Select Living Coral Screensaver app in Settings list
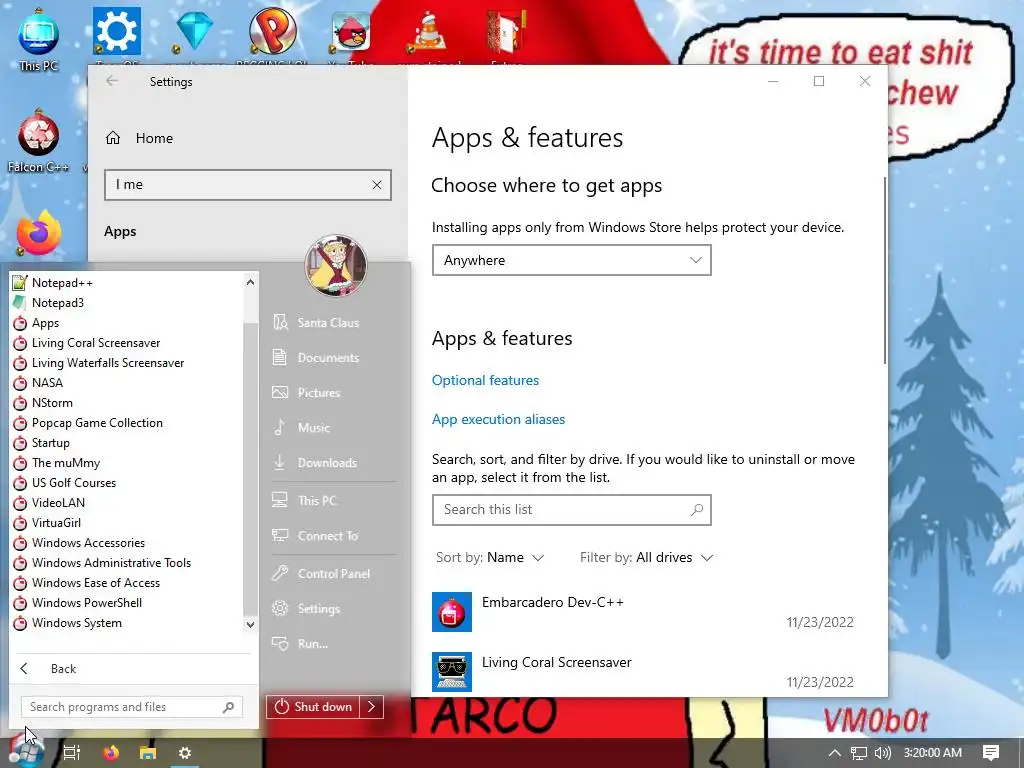Screen dimensions: 1024x768 pyautogui.click(x=643, y=672)
